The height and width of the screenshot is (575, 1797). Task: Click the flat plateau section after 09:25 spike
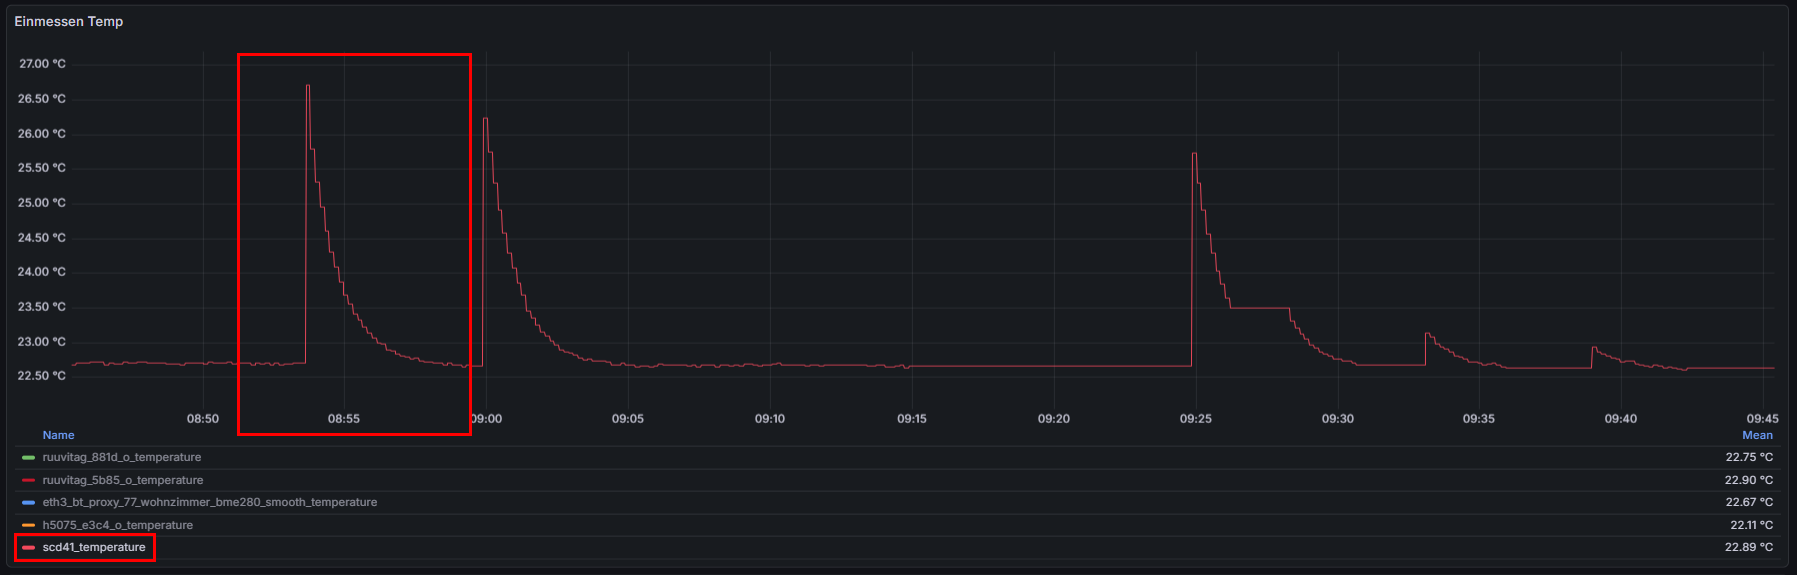coord(1260,308)
